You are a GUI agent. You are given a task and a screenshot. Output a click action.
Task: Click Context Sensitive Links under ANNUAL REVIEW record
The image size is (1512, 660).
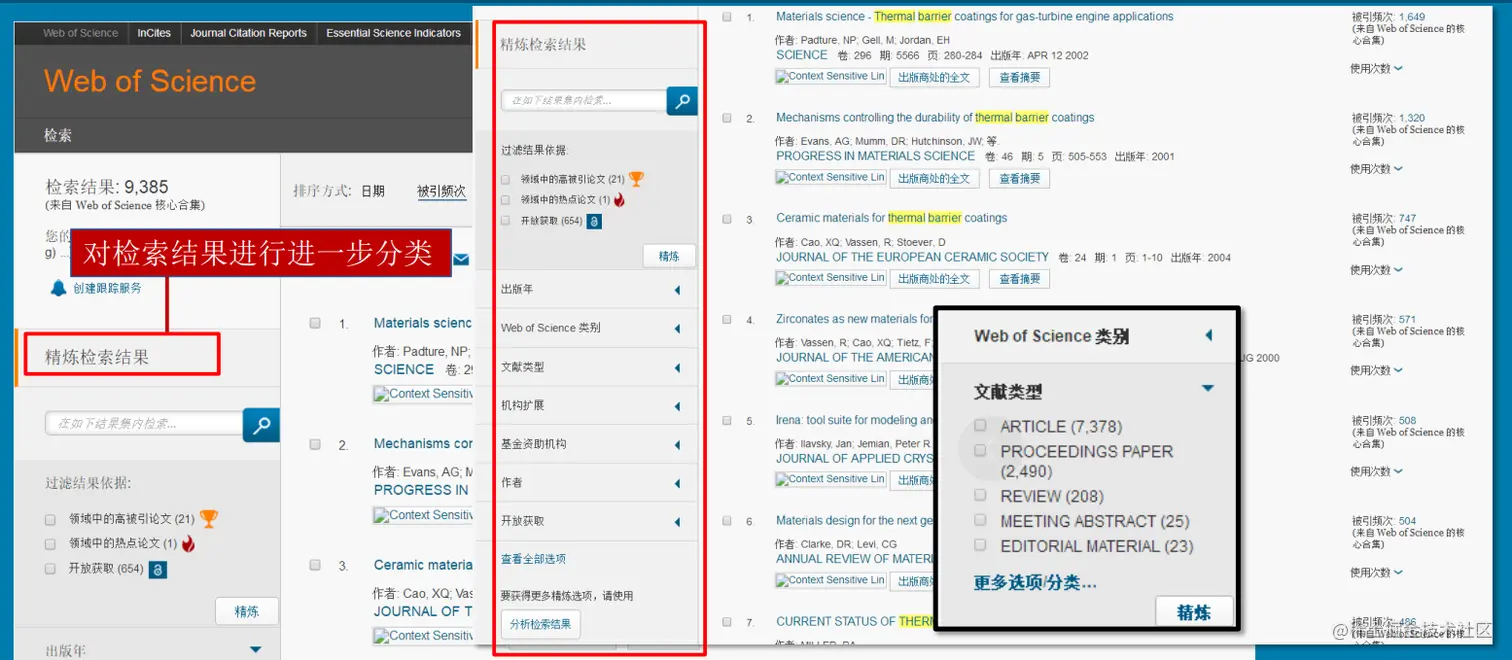coord(830,580)
